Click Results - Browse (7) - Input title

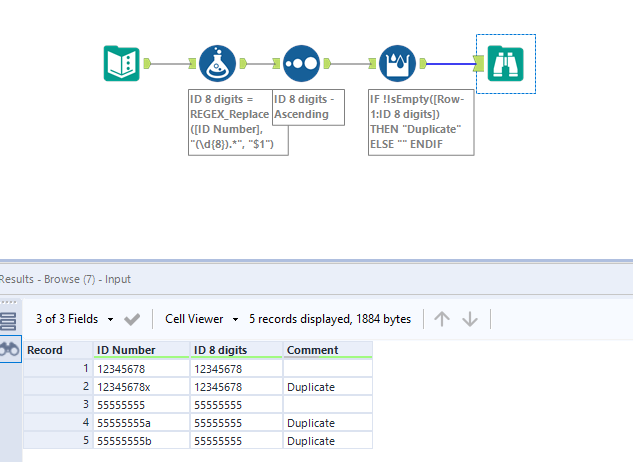click(x=65, y=279)
